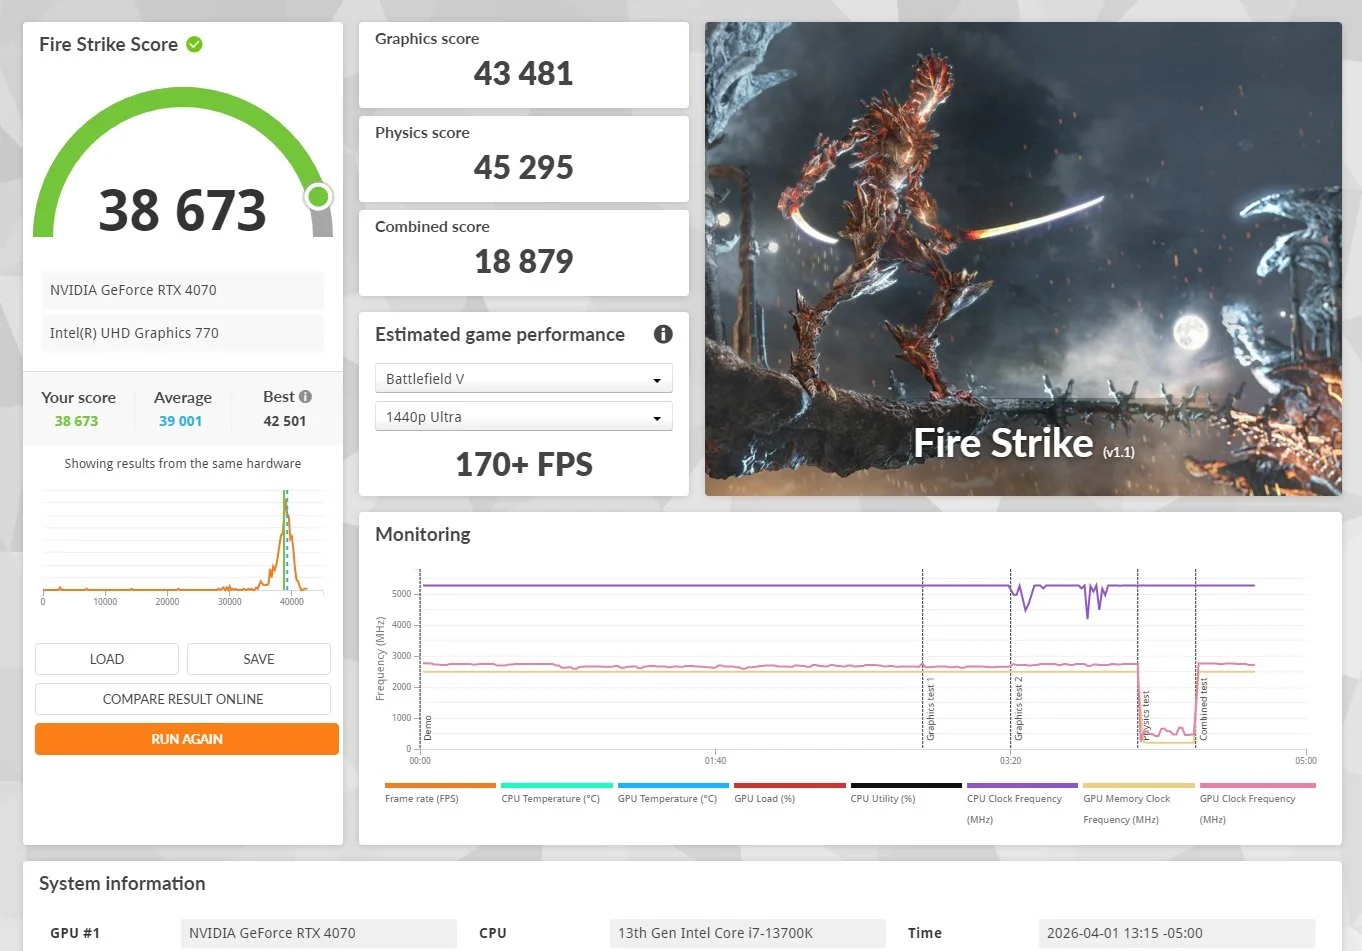Click the NVIDIA GeForce RTX 4070 label under score
Image resolution: width=1362 pixels, height=951 pixels.
(182, 290)
